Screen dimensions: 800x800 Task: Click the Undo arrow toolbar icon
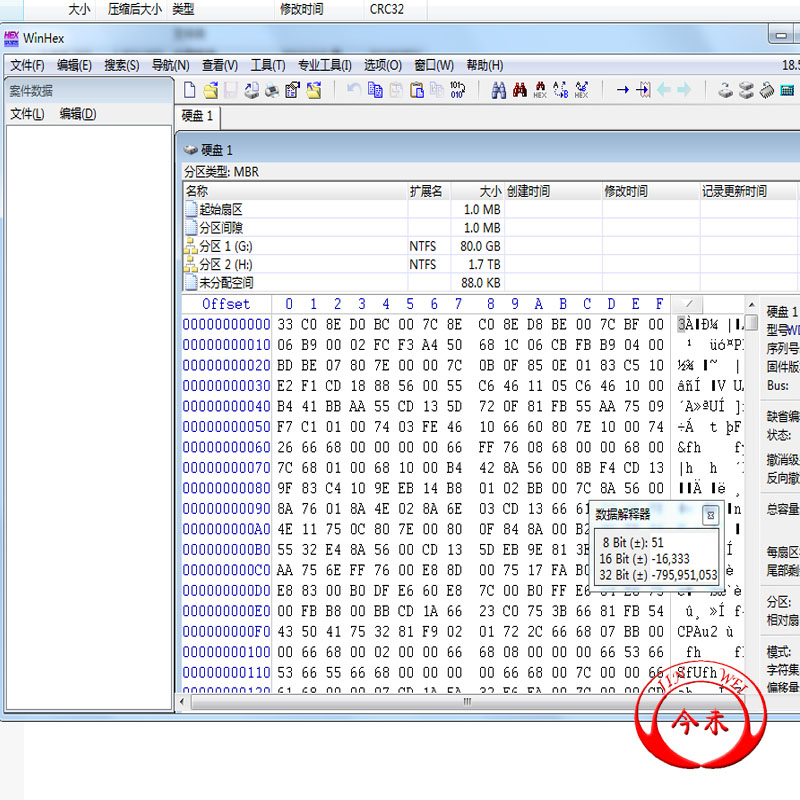353,90
